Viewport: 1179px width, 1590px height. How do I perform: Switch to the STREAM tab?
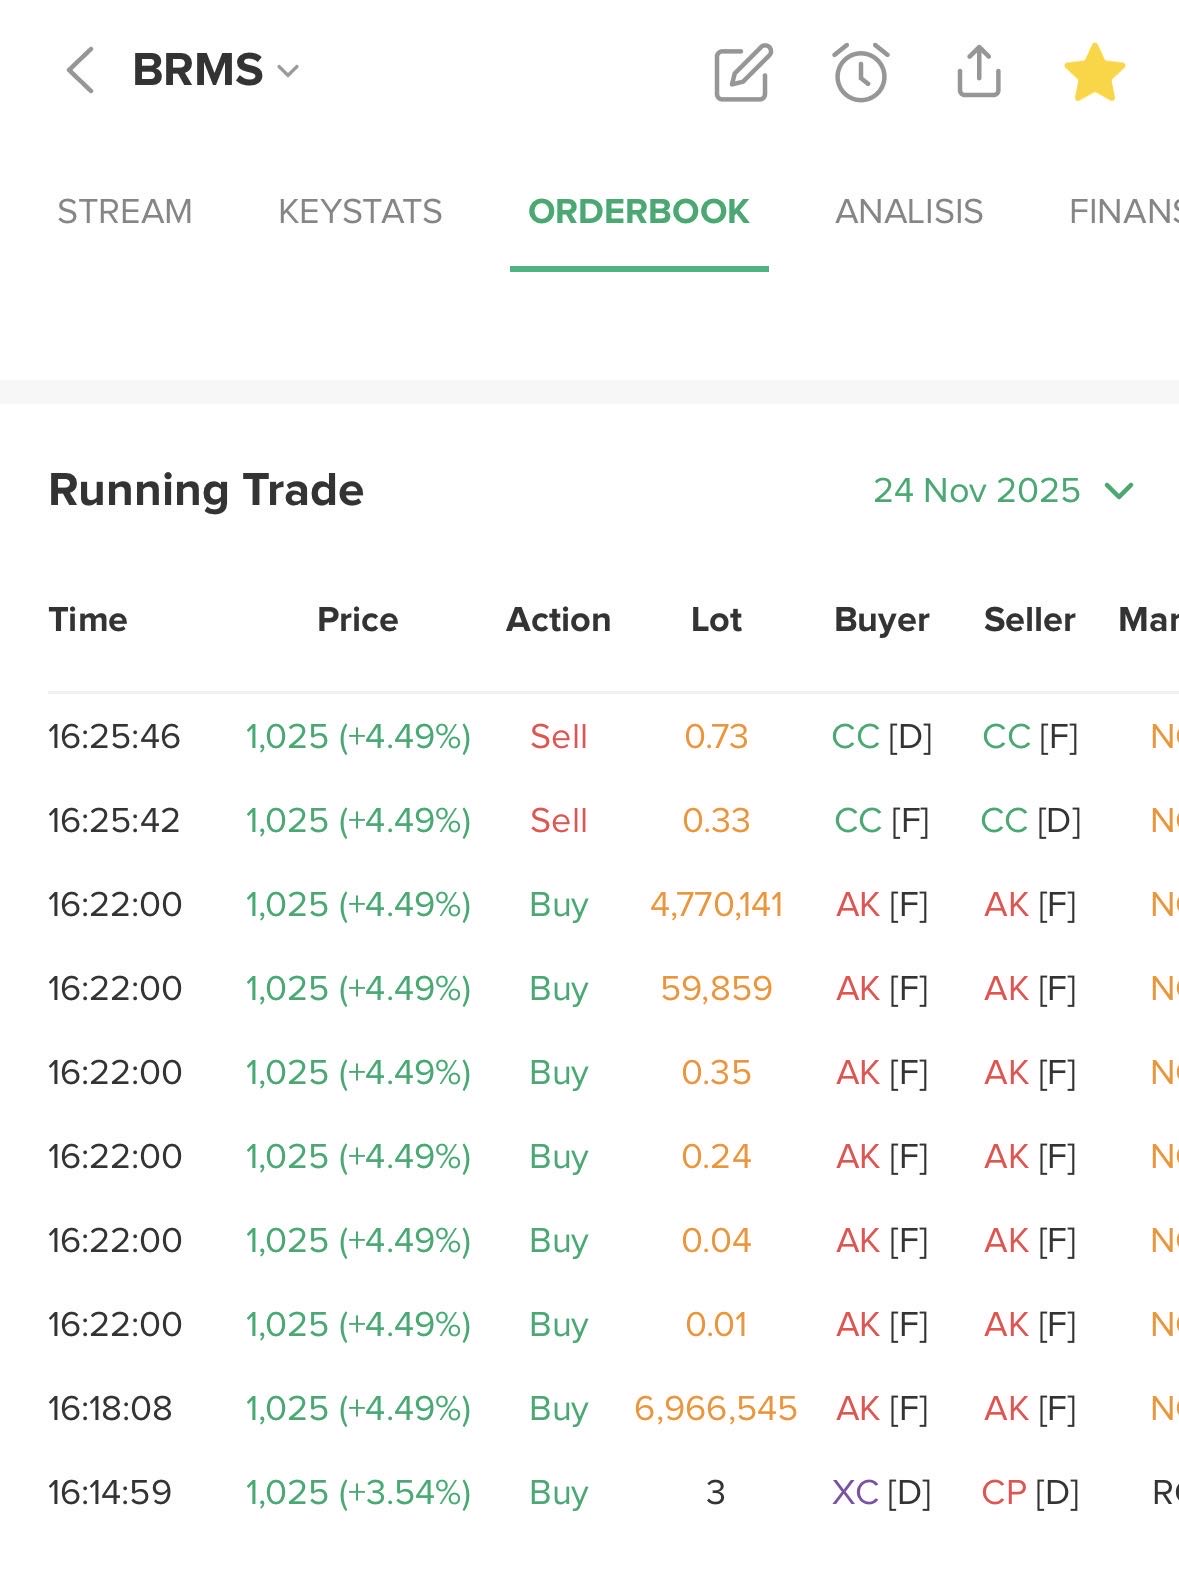click(125, 211)
